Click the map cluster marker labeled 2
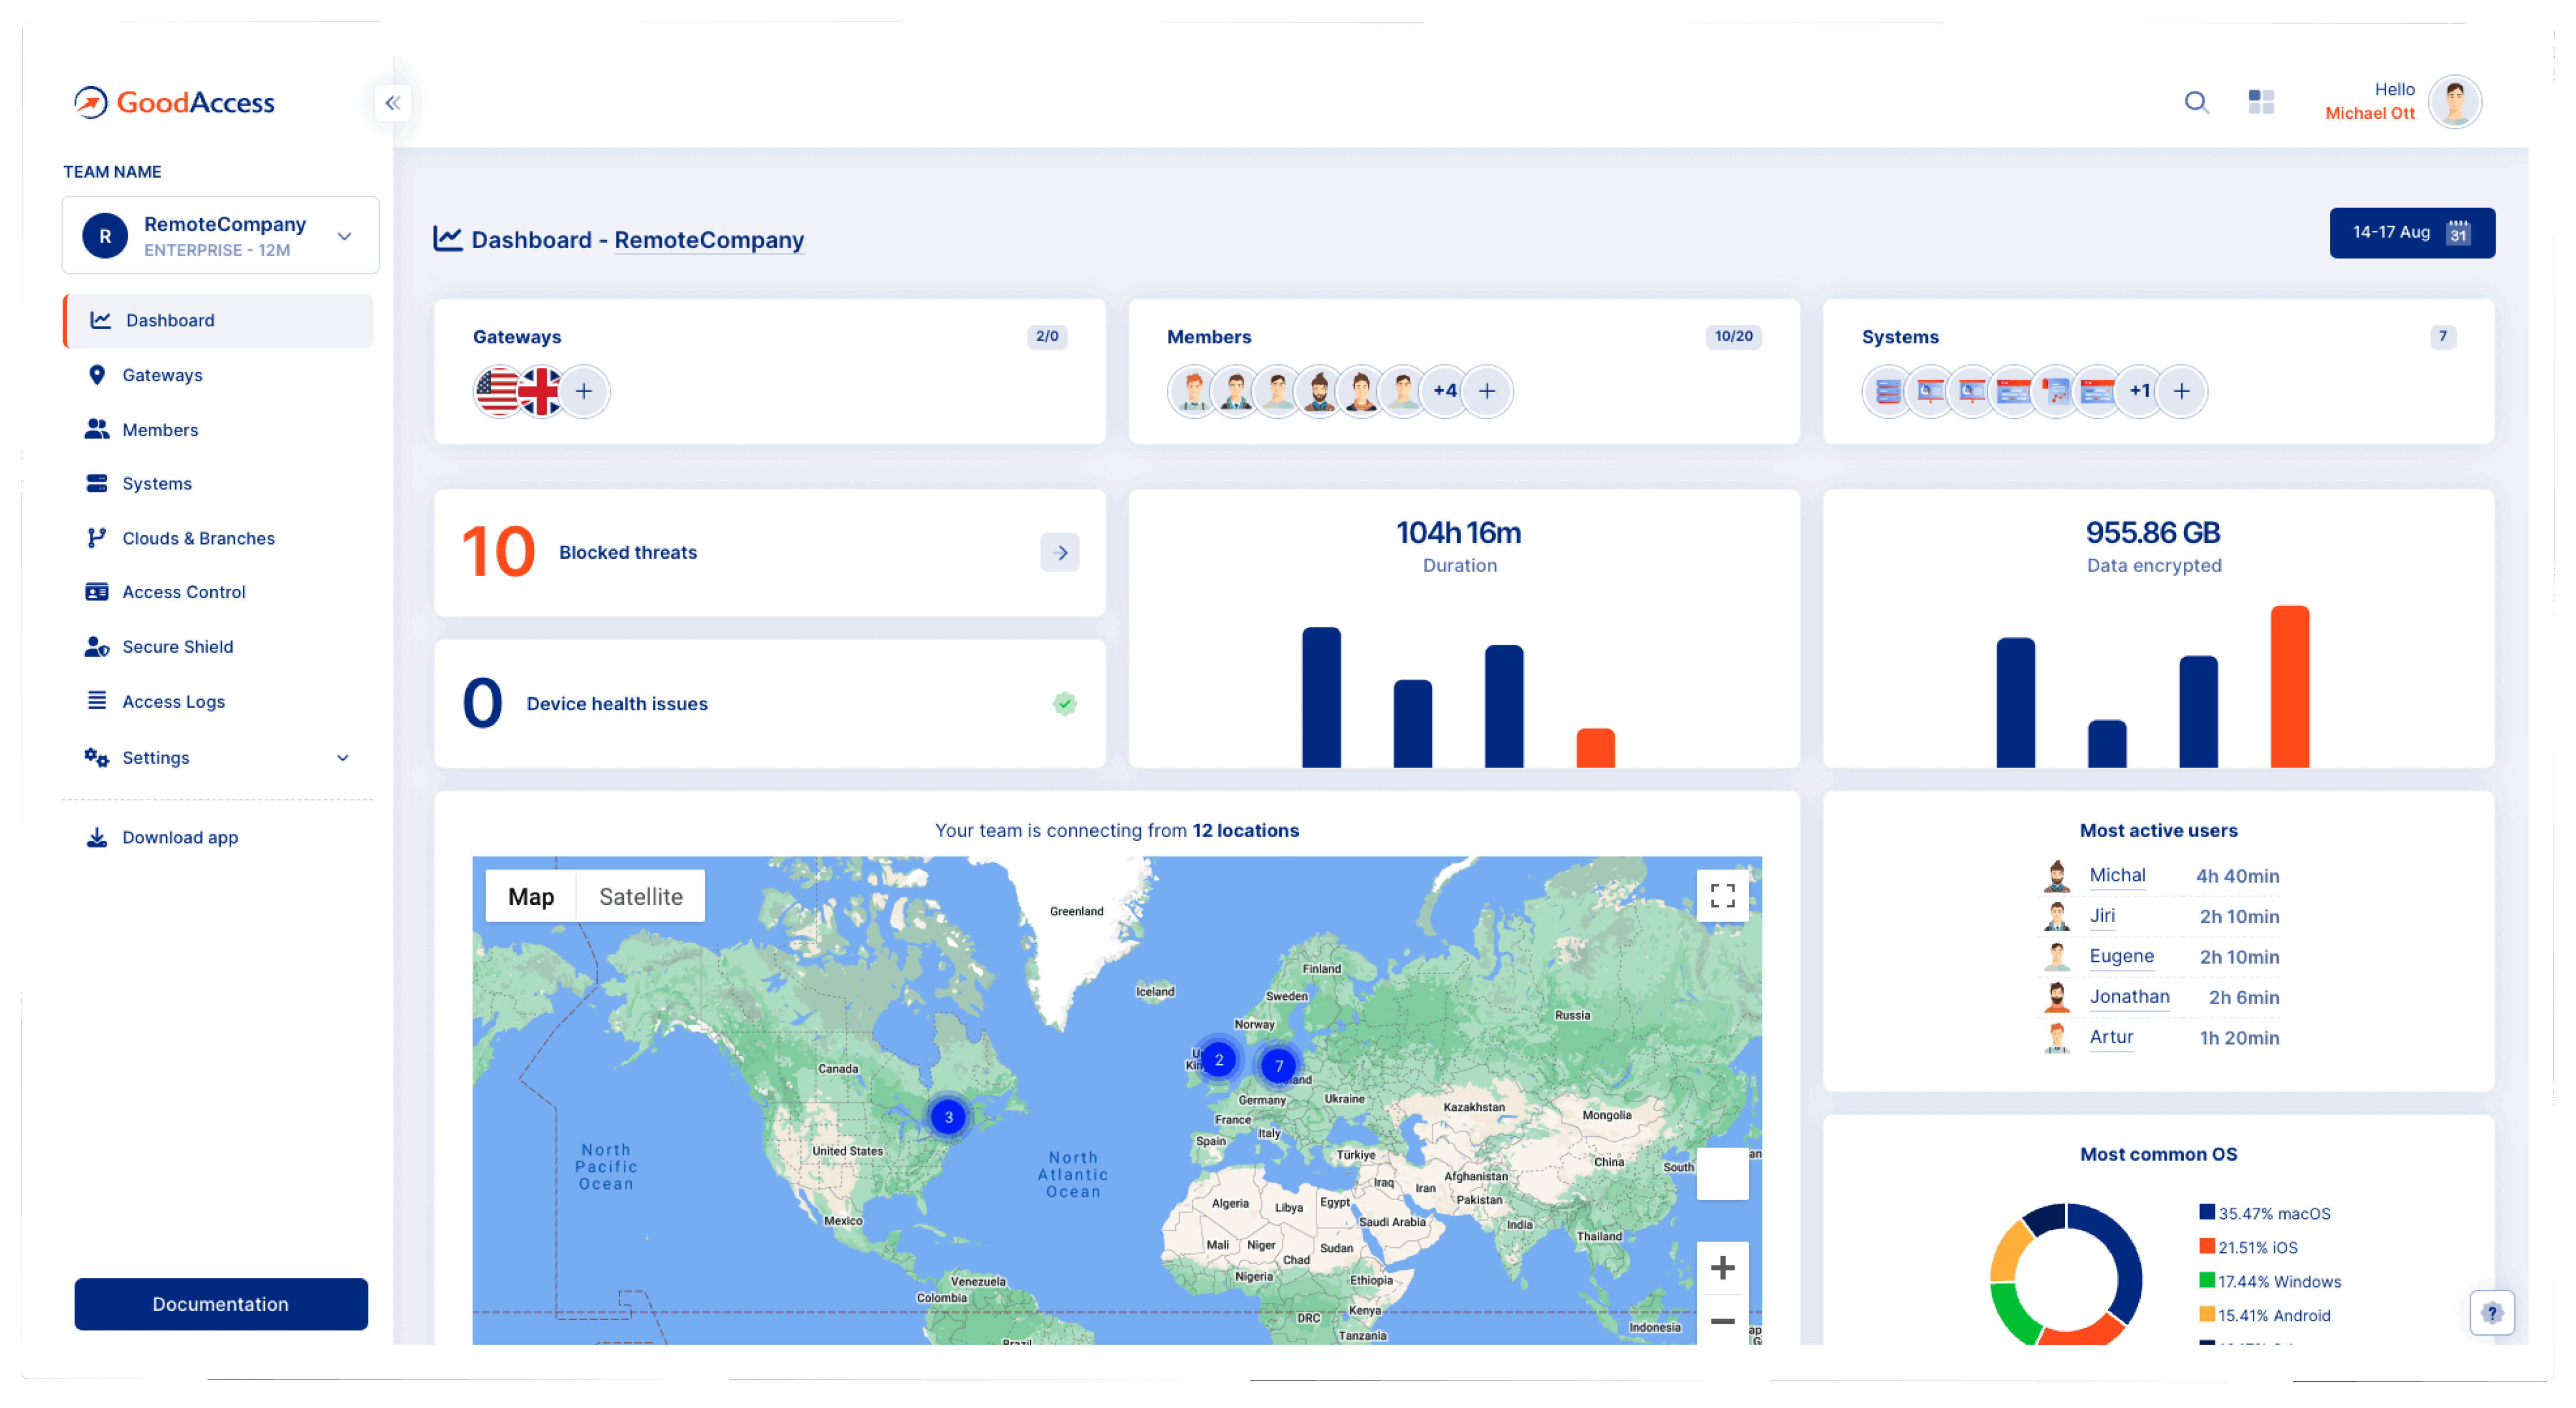2576x1408 pixels. point(1218,1060)
